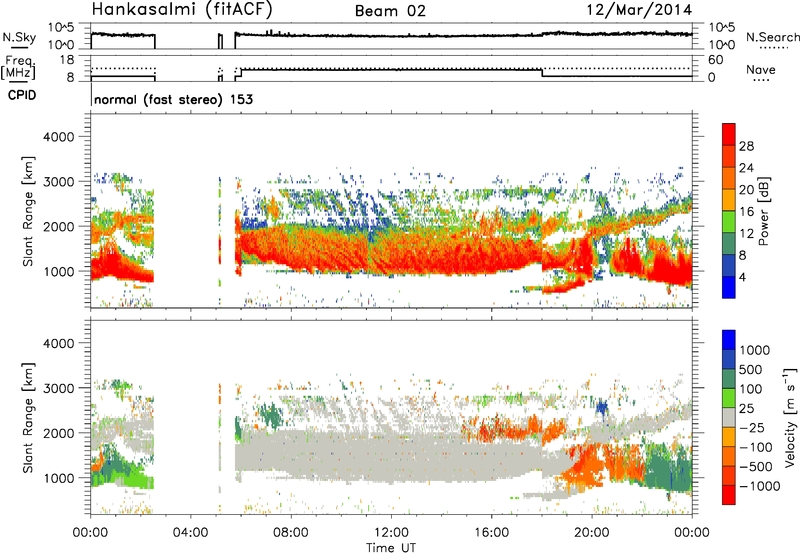Image resolution: width=800 pixels, height=554 pixels.
Task: Click the -1000 velocity colorbar label
Action: 759,486
